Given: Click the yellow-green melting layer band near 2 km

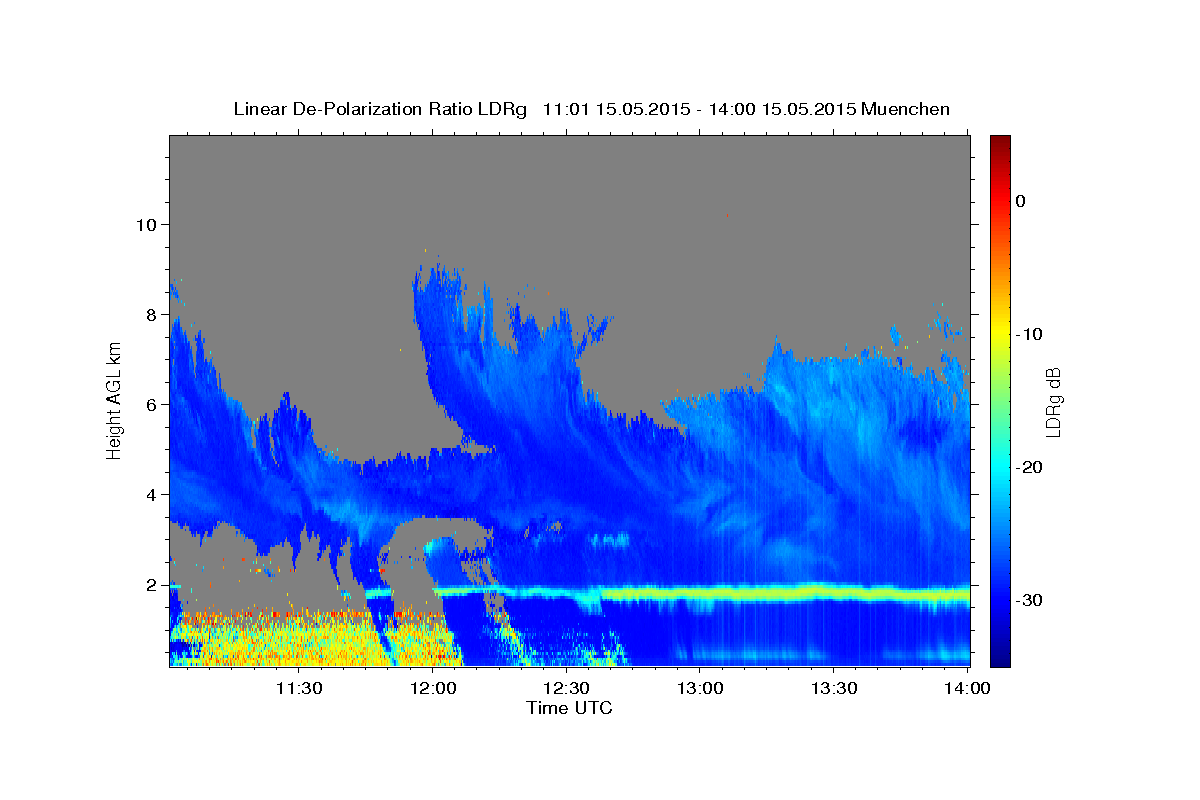Looking at the screenshot, I should (x=785, y=593).
